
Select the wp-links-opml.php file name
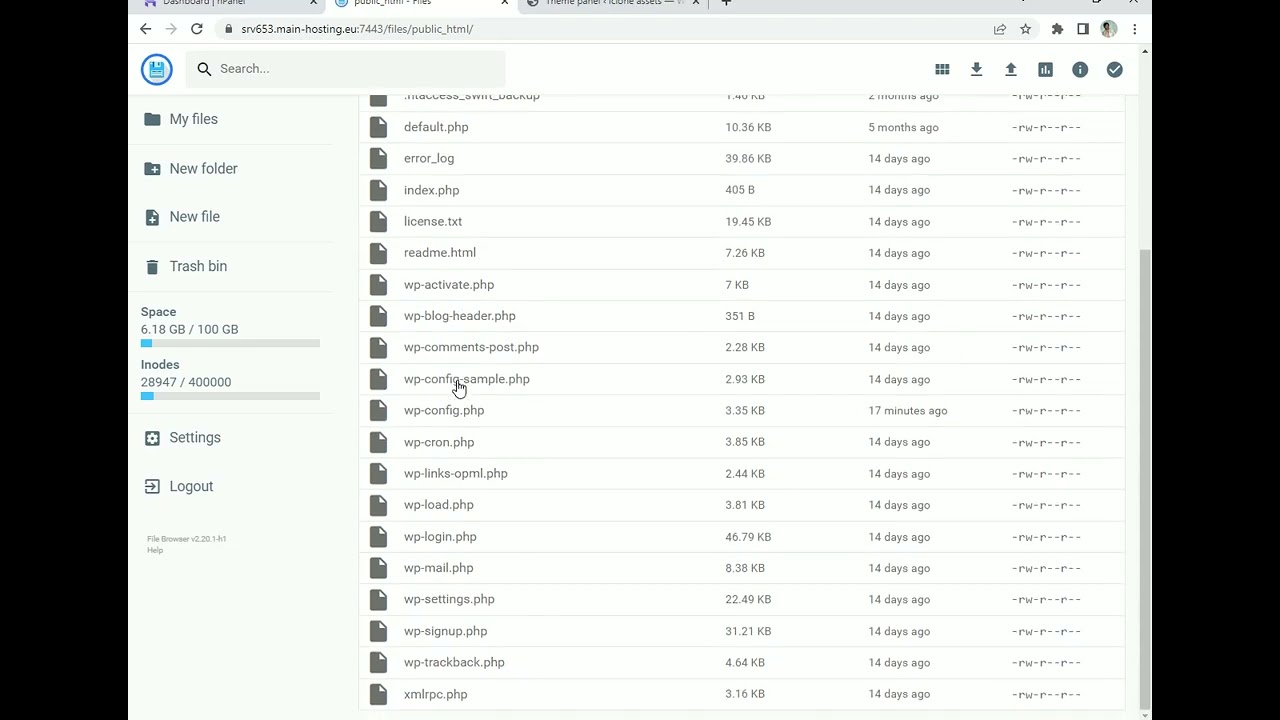(456, 473)
